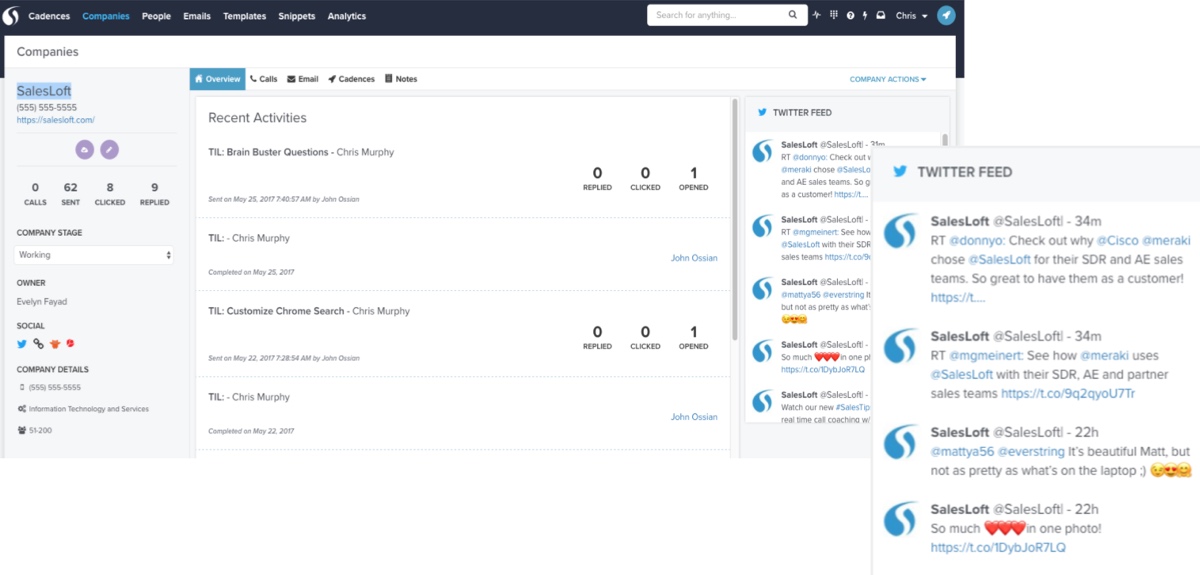Select Companies in the top navigation
The image size is (1200, 575).
106,16
